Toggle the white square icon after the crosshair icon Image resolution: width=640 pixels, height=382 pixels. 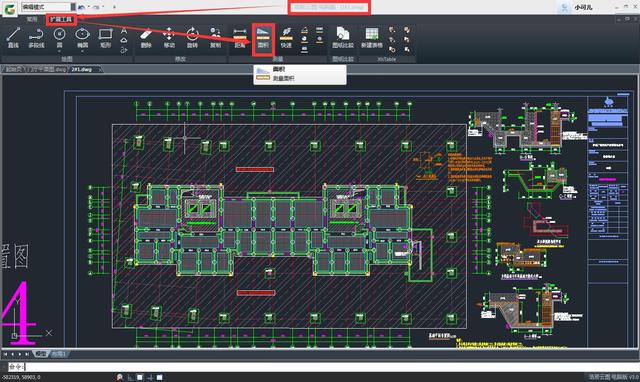point(160,377)
